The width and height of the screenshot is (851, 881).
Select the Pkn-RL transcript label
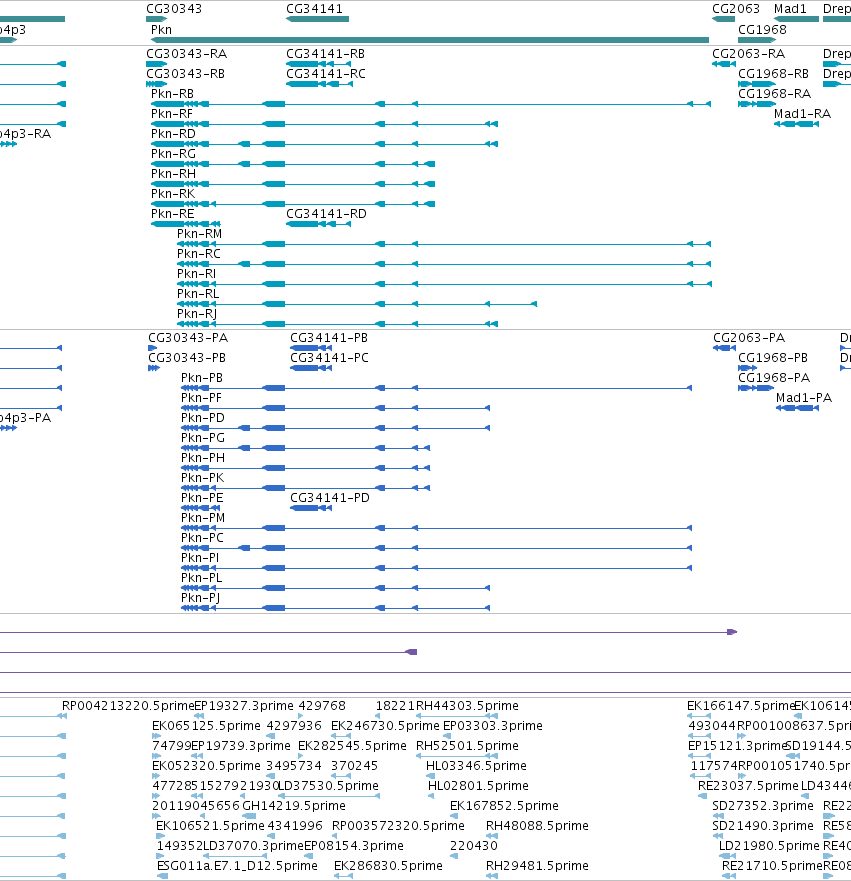198,293
